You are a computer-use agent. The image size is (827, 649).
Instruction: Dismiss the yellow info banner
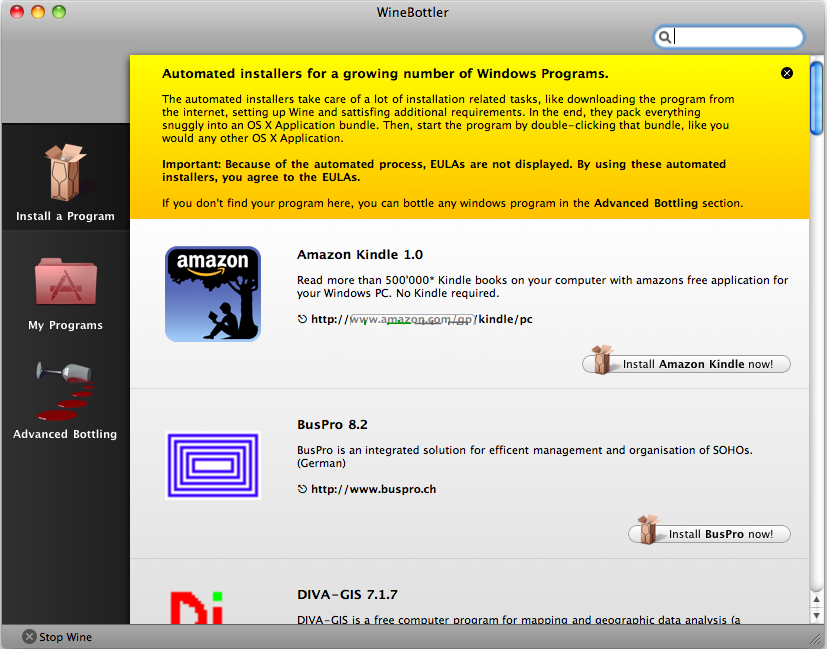[x=787, y=73]
